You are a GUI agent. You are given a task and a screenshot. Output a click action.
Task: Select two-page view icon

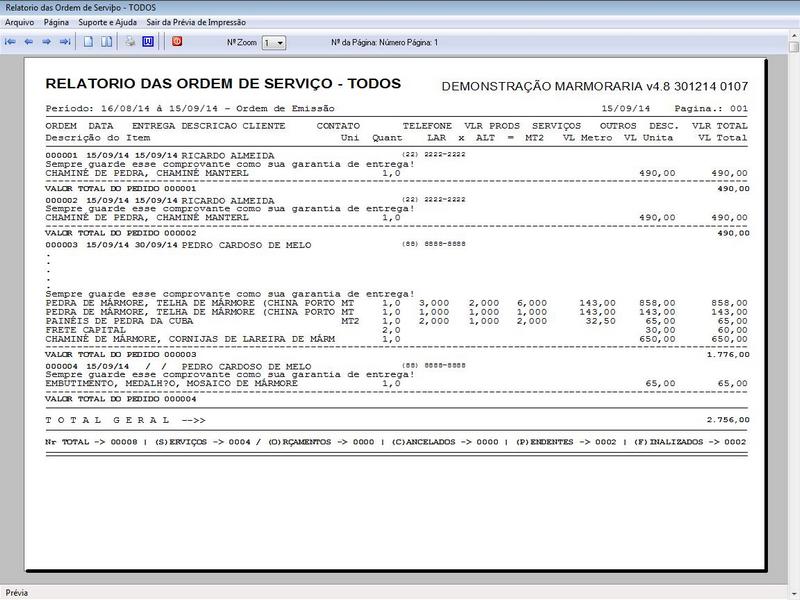click(x=107, y=42)
